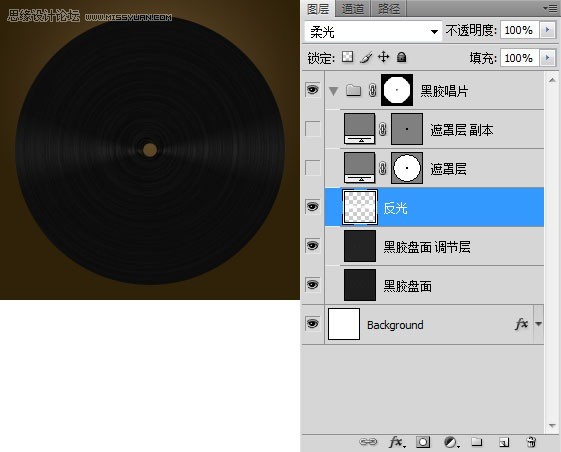Hide the Background layer
This screenshot has width=561, height=452.
coord(312,324)
